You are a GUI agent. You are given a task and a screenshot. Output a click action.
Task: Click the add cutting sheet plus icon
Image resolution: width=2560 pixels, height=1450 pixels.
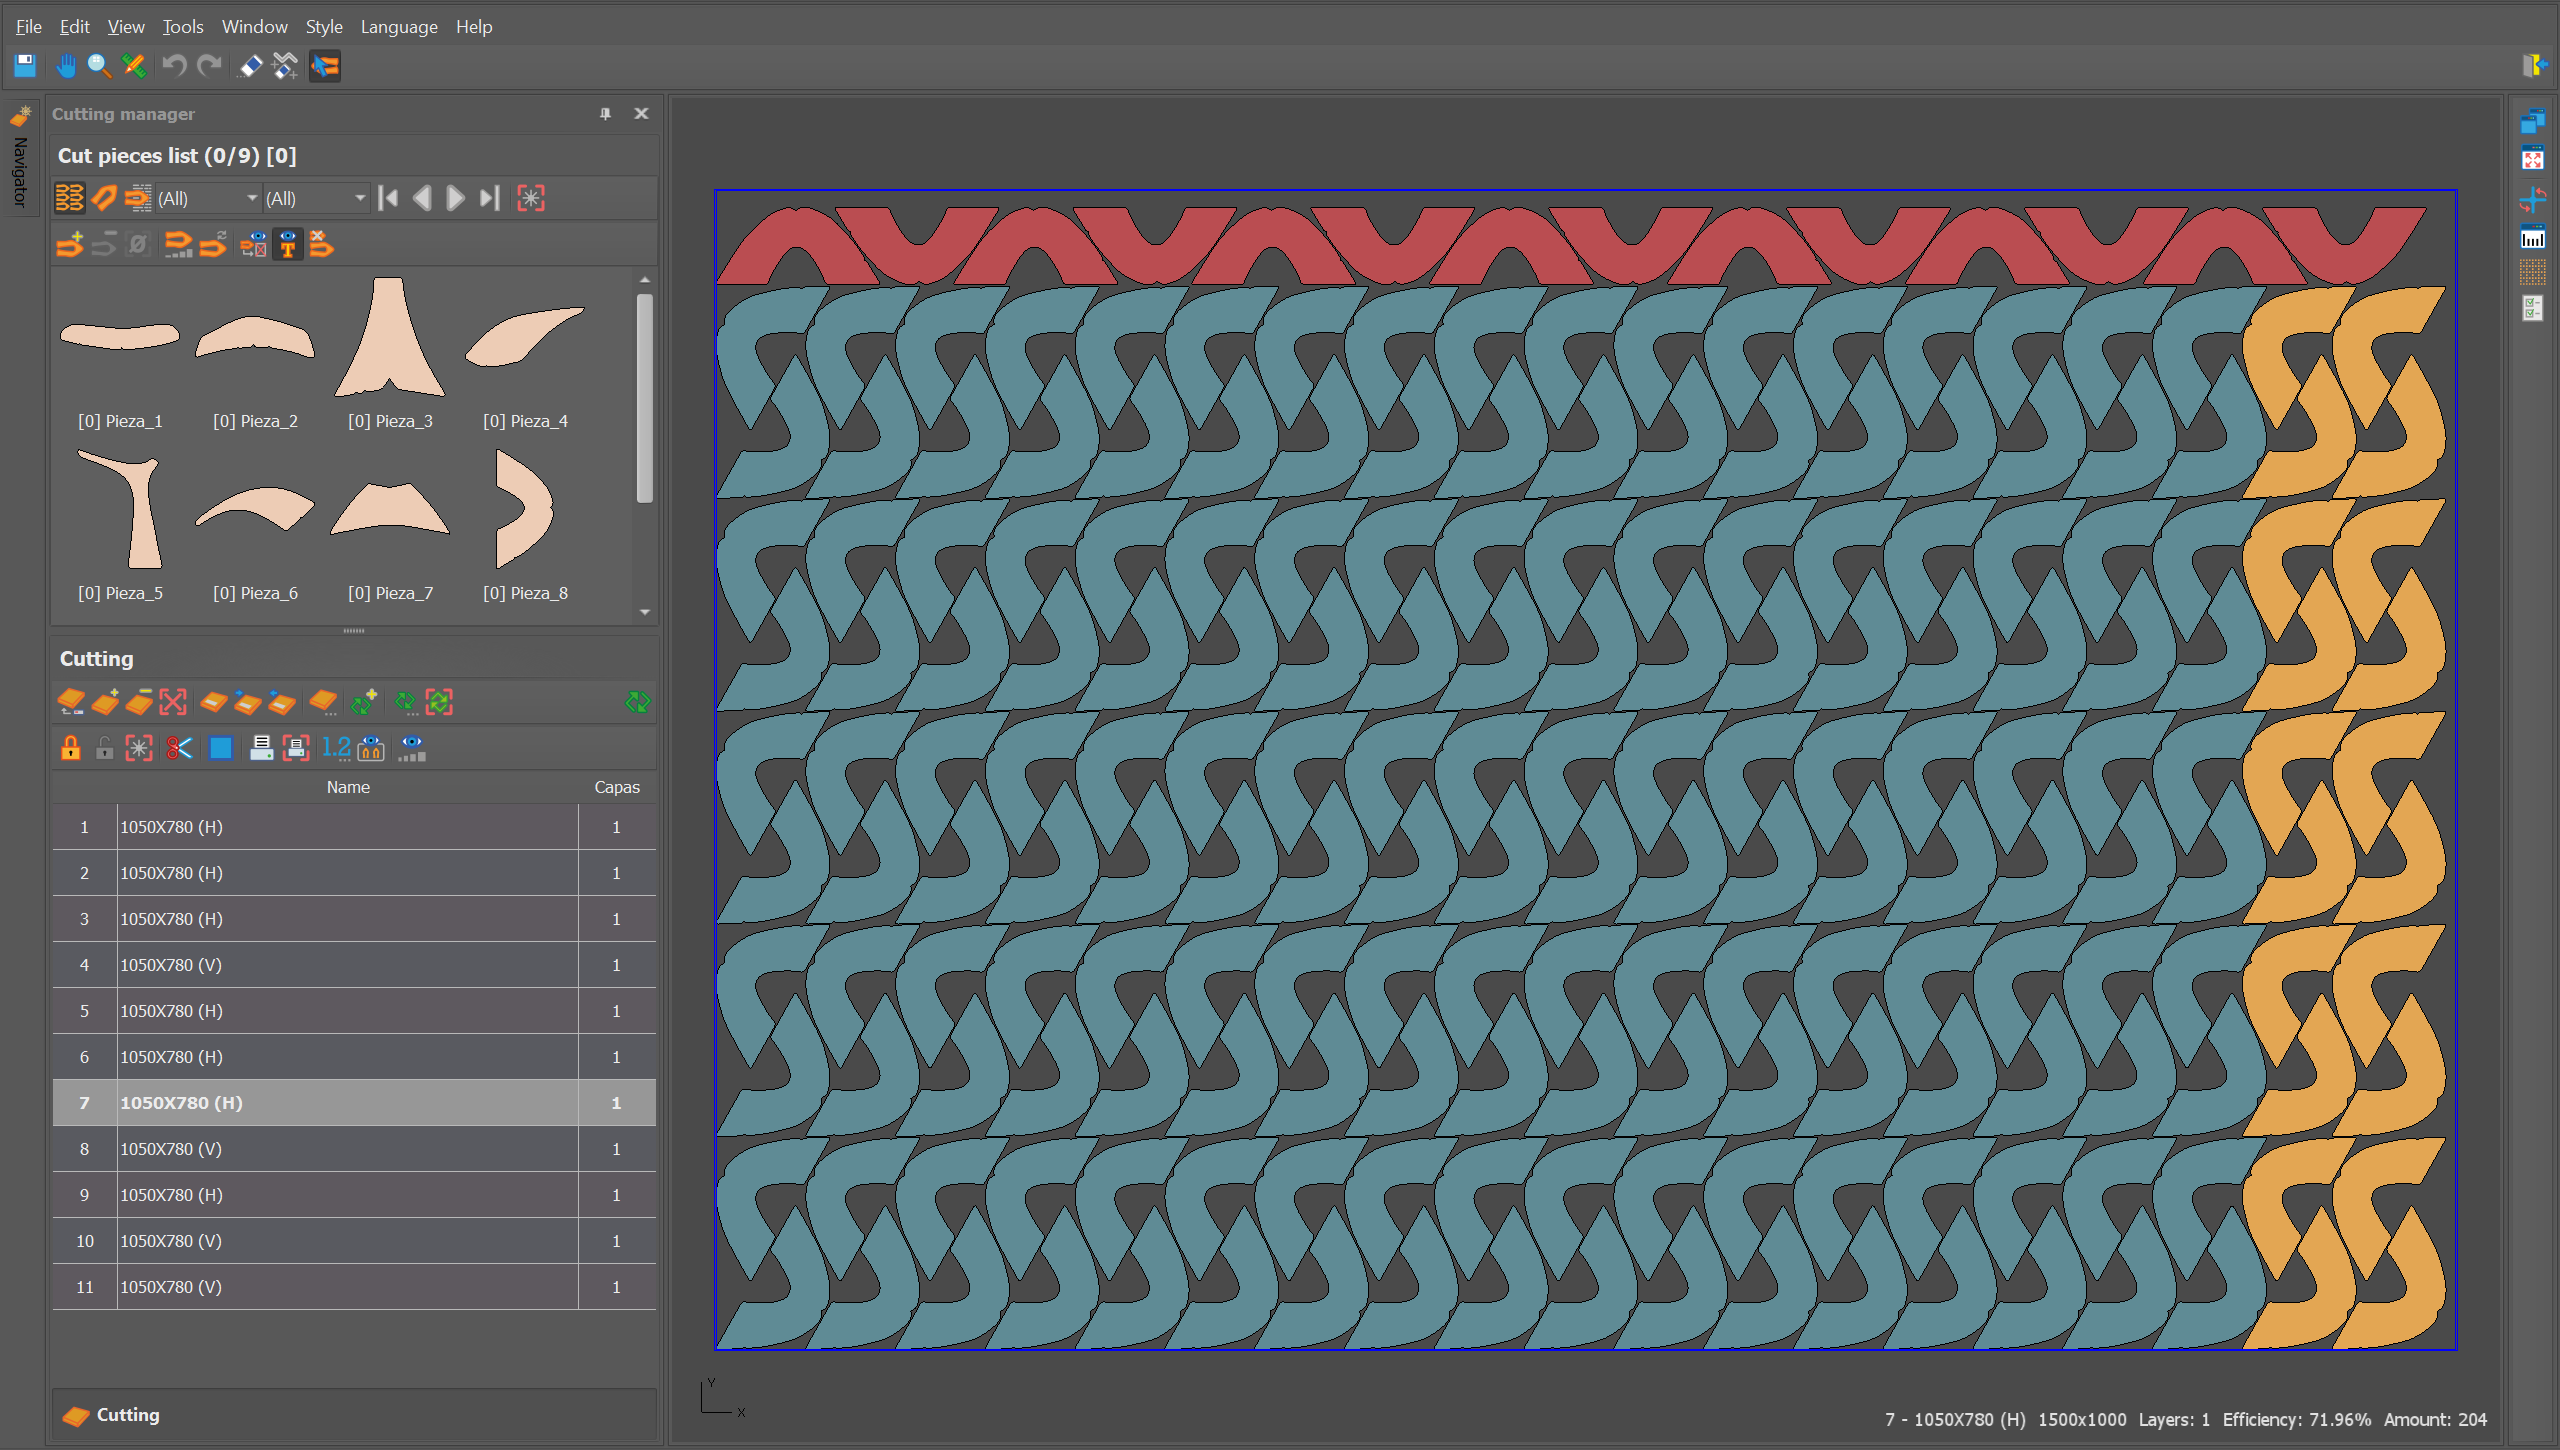pyautogui.click(x=105, y=702)
